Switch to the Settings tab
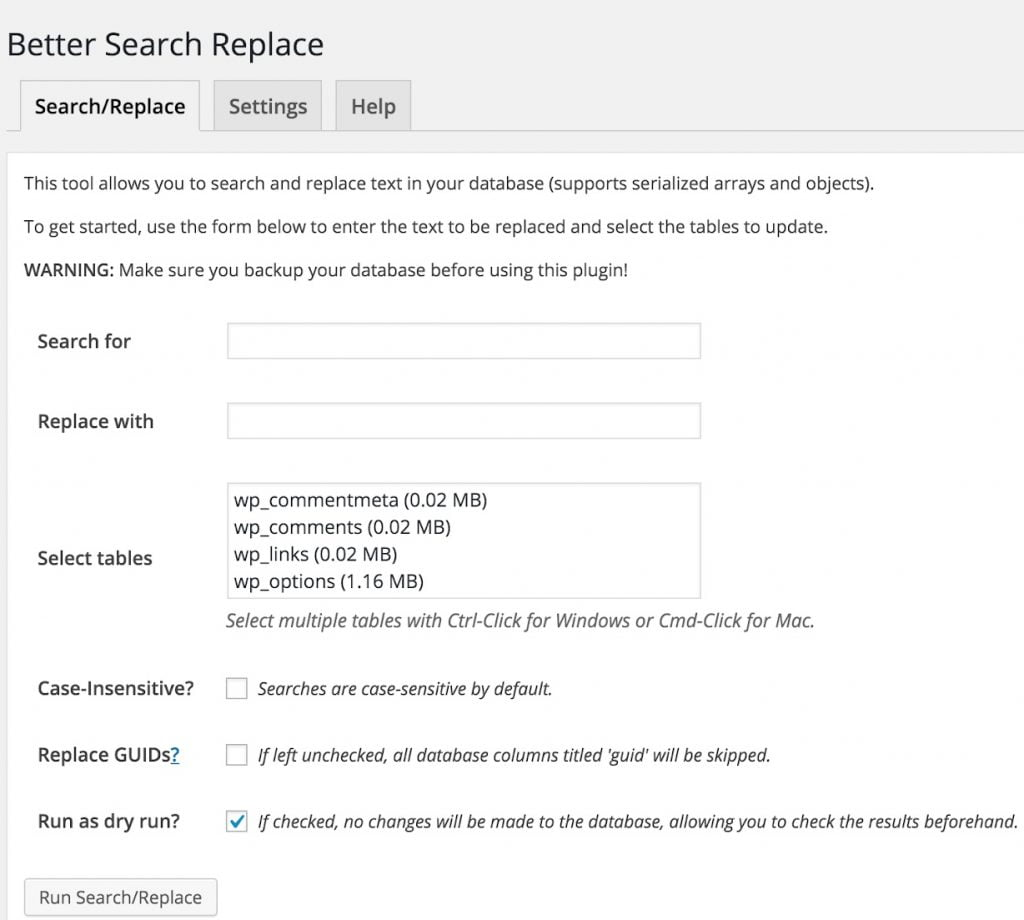The width and height of the screenshot is (1024, 920). pyautogui.click(x=267, y=107)
